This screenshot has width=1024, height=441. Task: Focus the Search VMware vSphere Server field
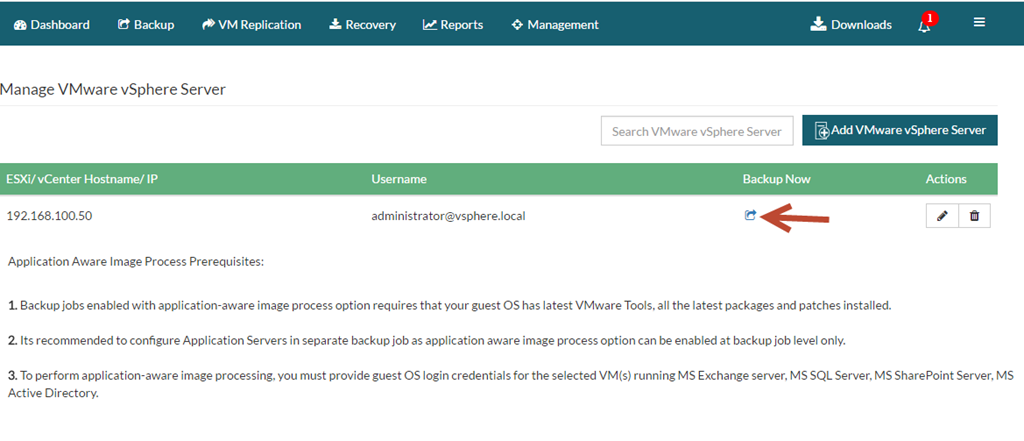click(697, 131)
